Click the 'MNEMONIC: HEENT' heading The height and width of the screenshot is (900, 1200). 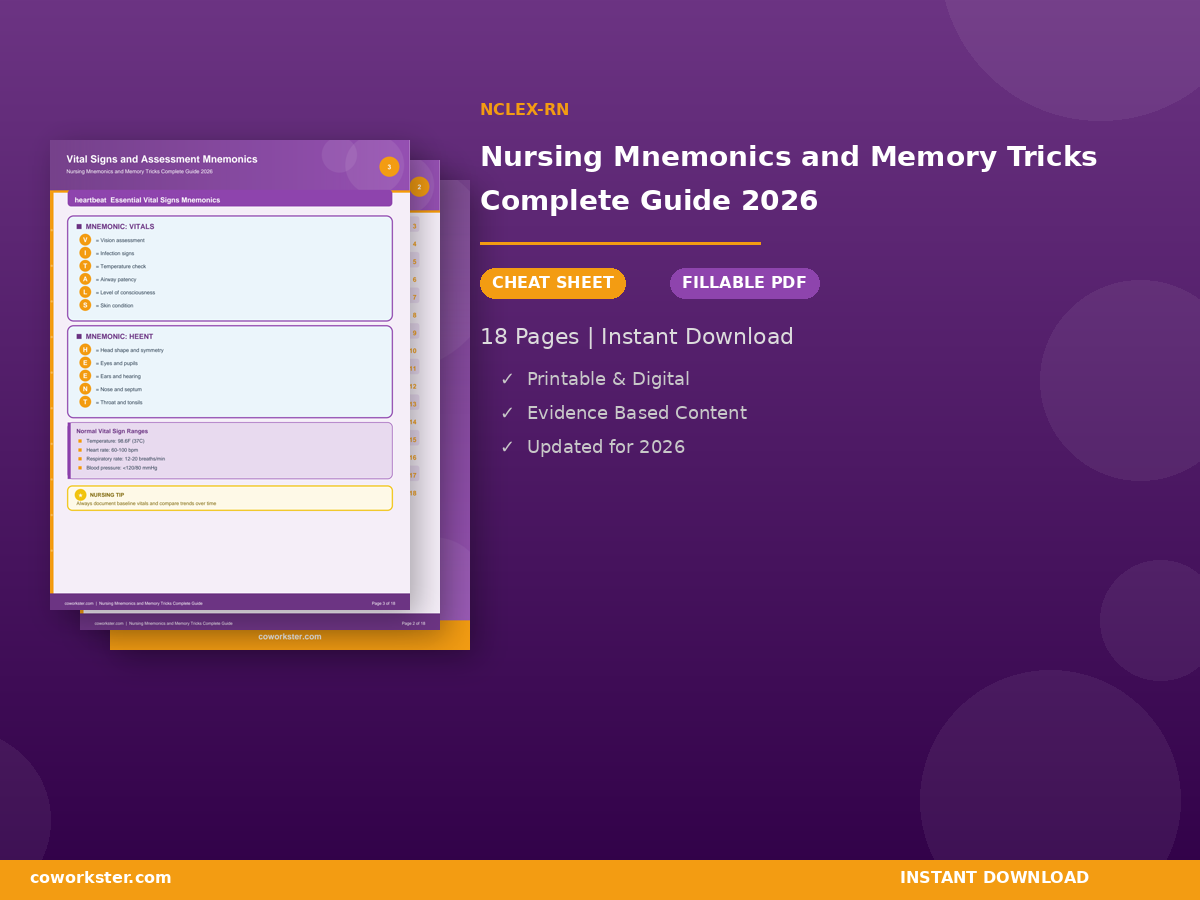point(119,337)
